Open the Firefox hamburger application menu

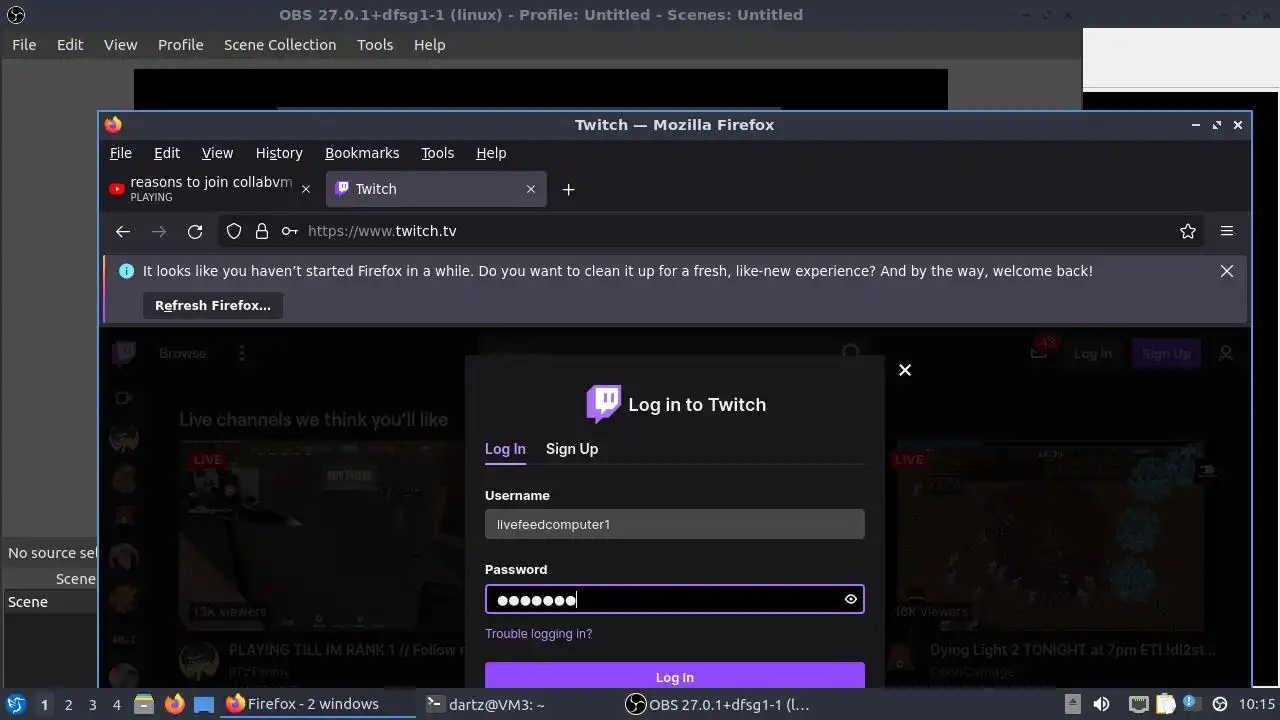(1227, 231)
